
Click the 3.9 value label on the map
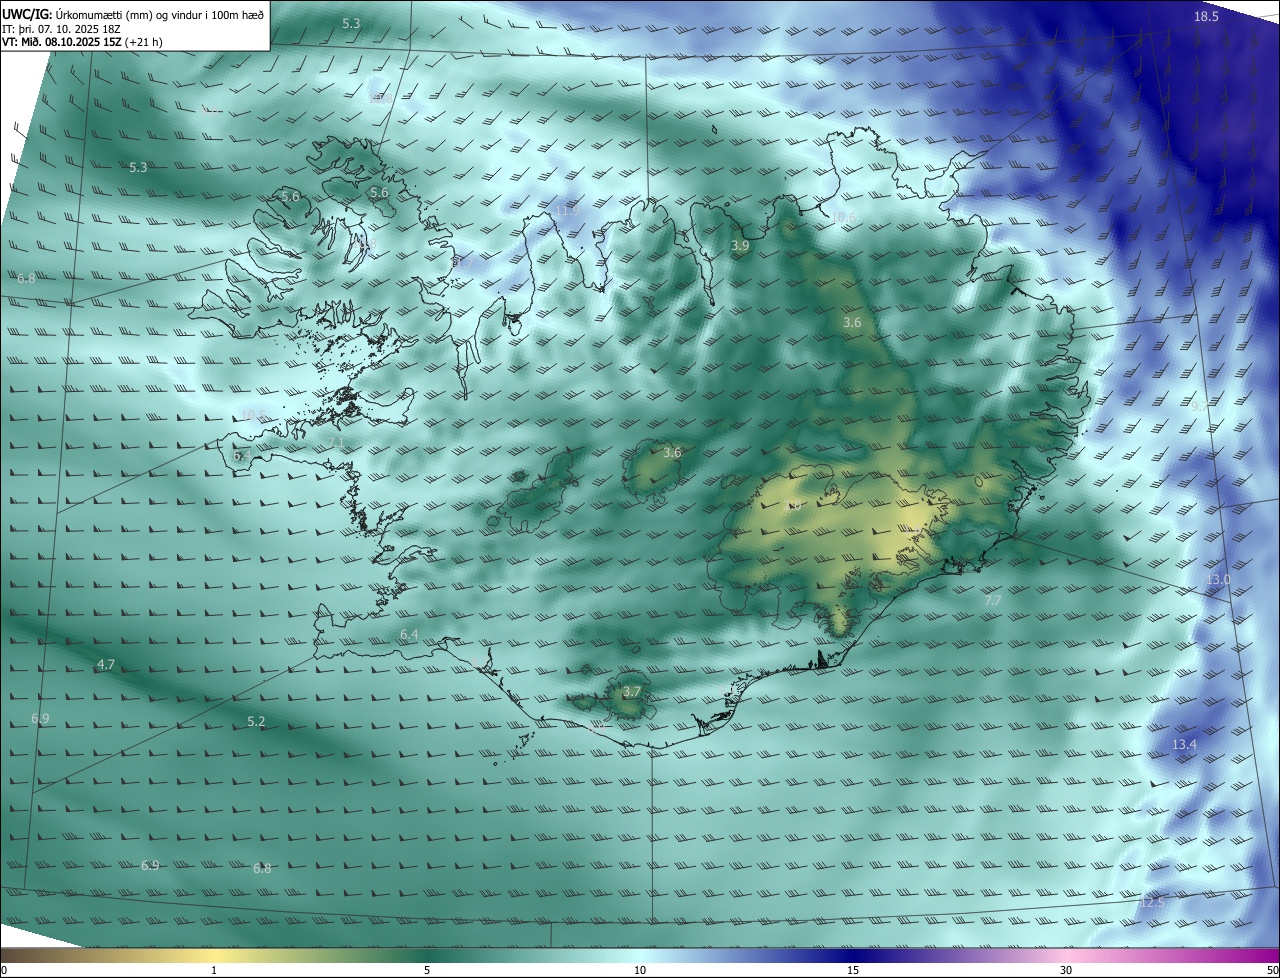[740, 245]
